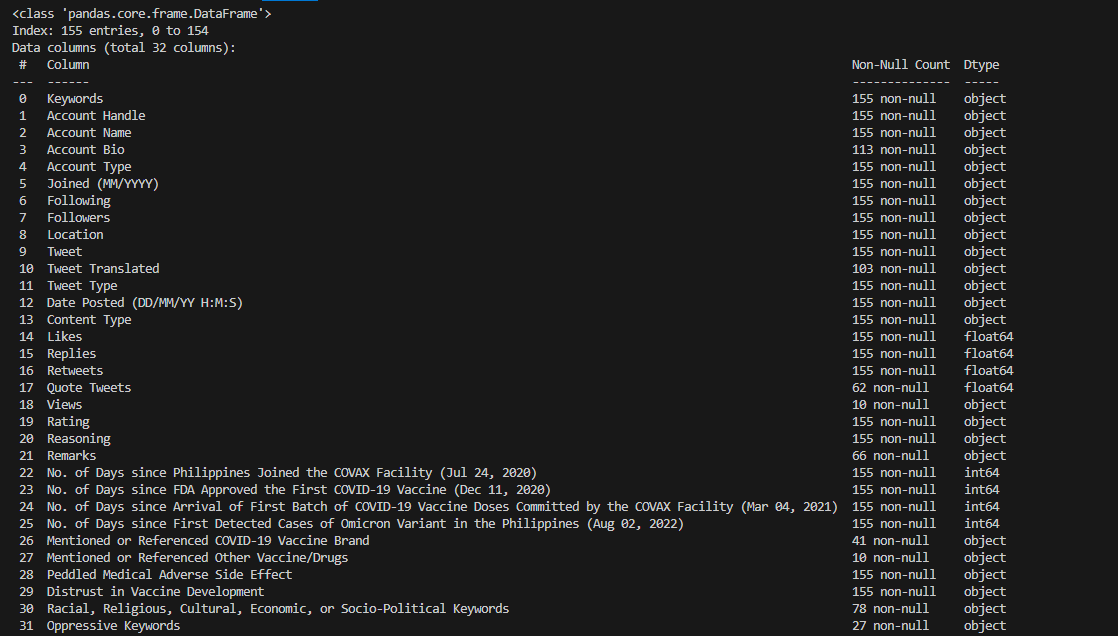1118x636 pixels.
Task: Click the 'Account Bio' row label
Action: click(x=86, y=150)
